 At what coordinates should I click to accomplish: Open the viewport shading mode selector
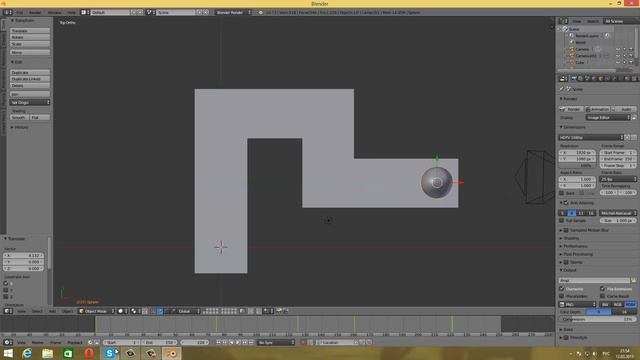pos(122,311)
